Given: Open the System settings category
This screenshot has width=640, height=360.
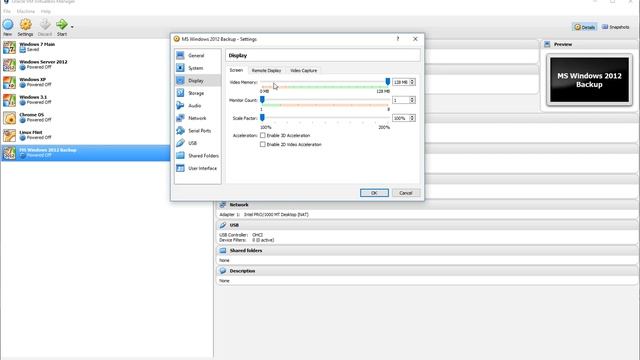Looking at the screenshot, I should click(198, 68).
